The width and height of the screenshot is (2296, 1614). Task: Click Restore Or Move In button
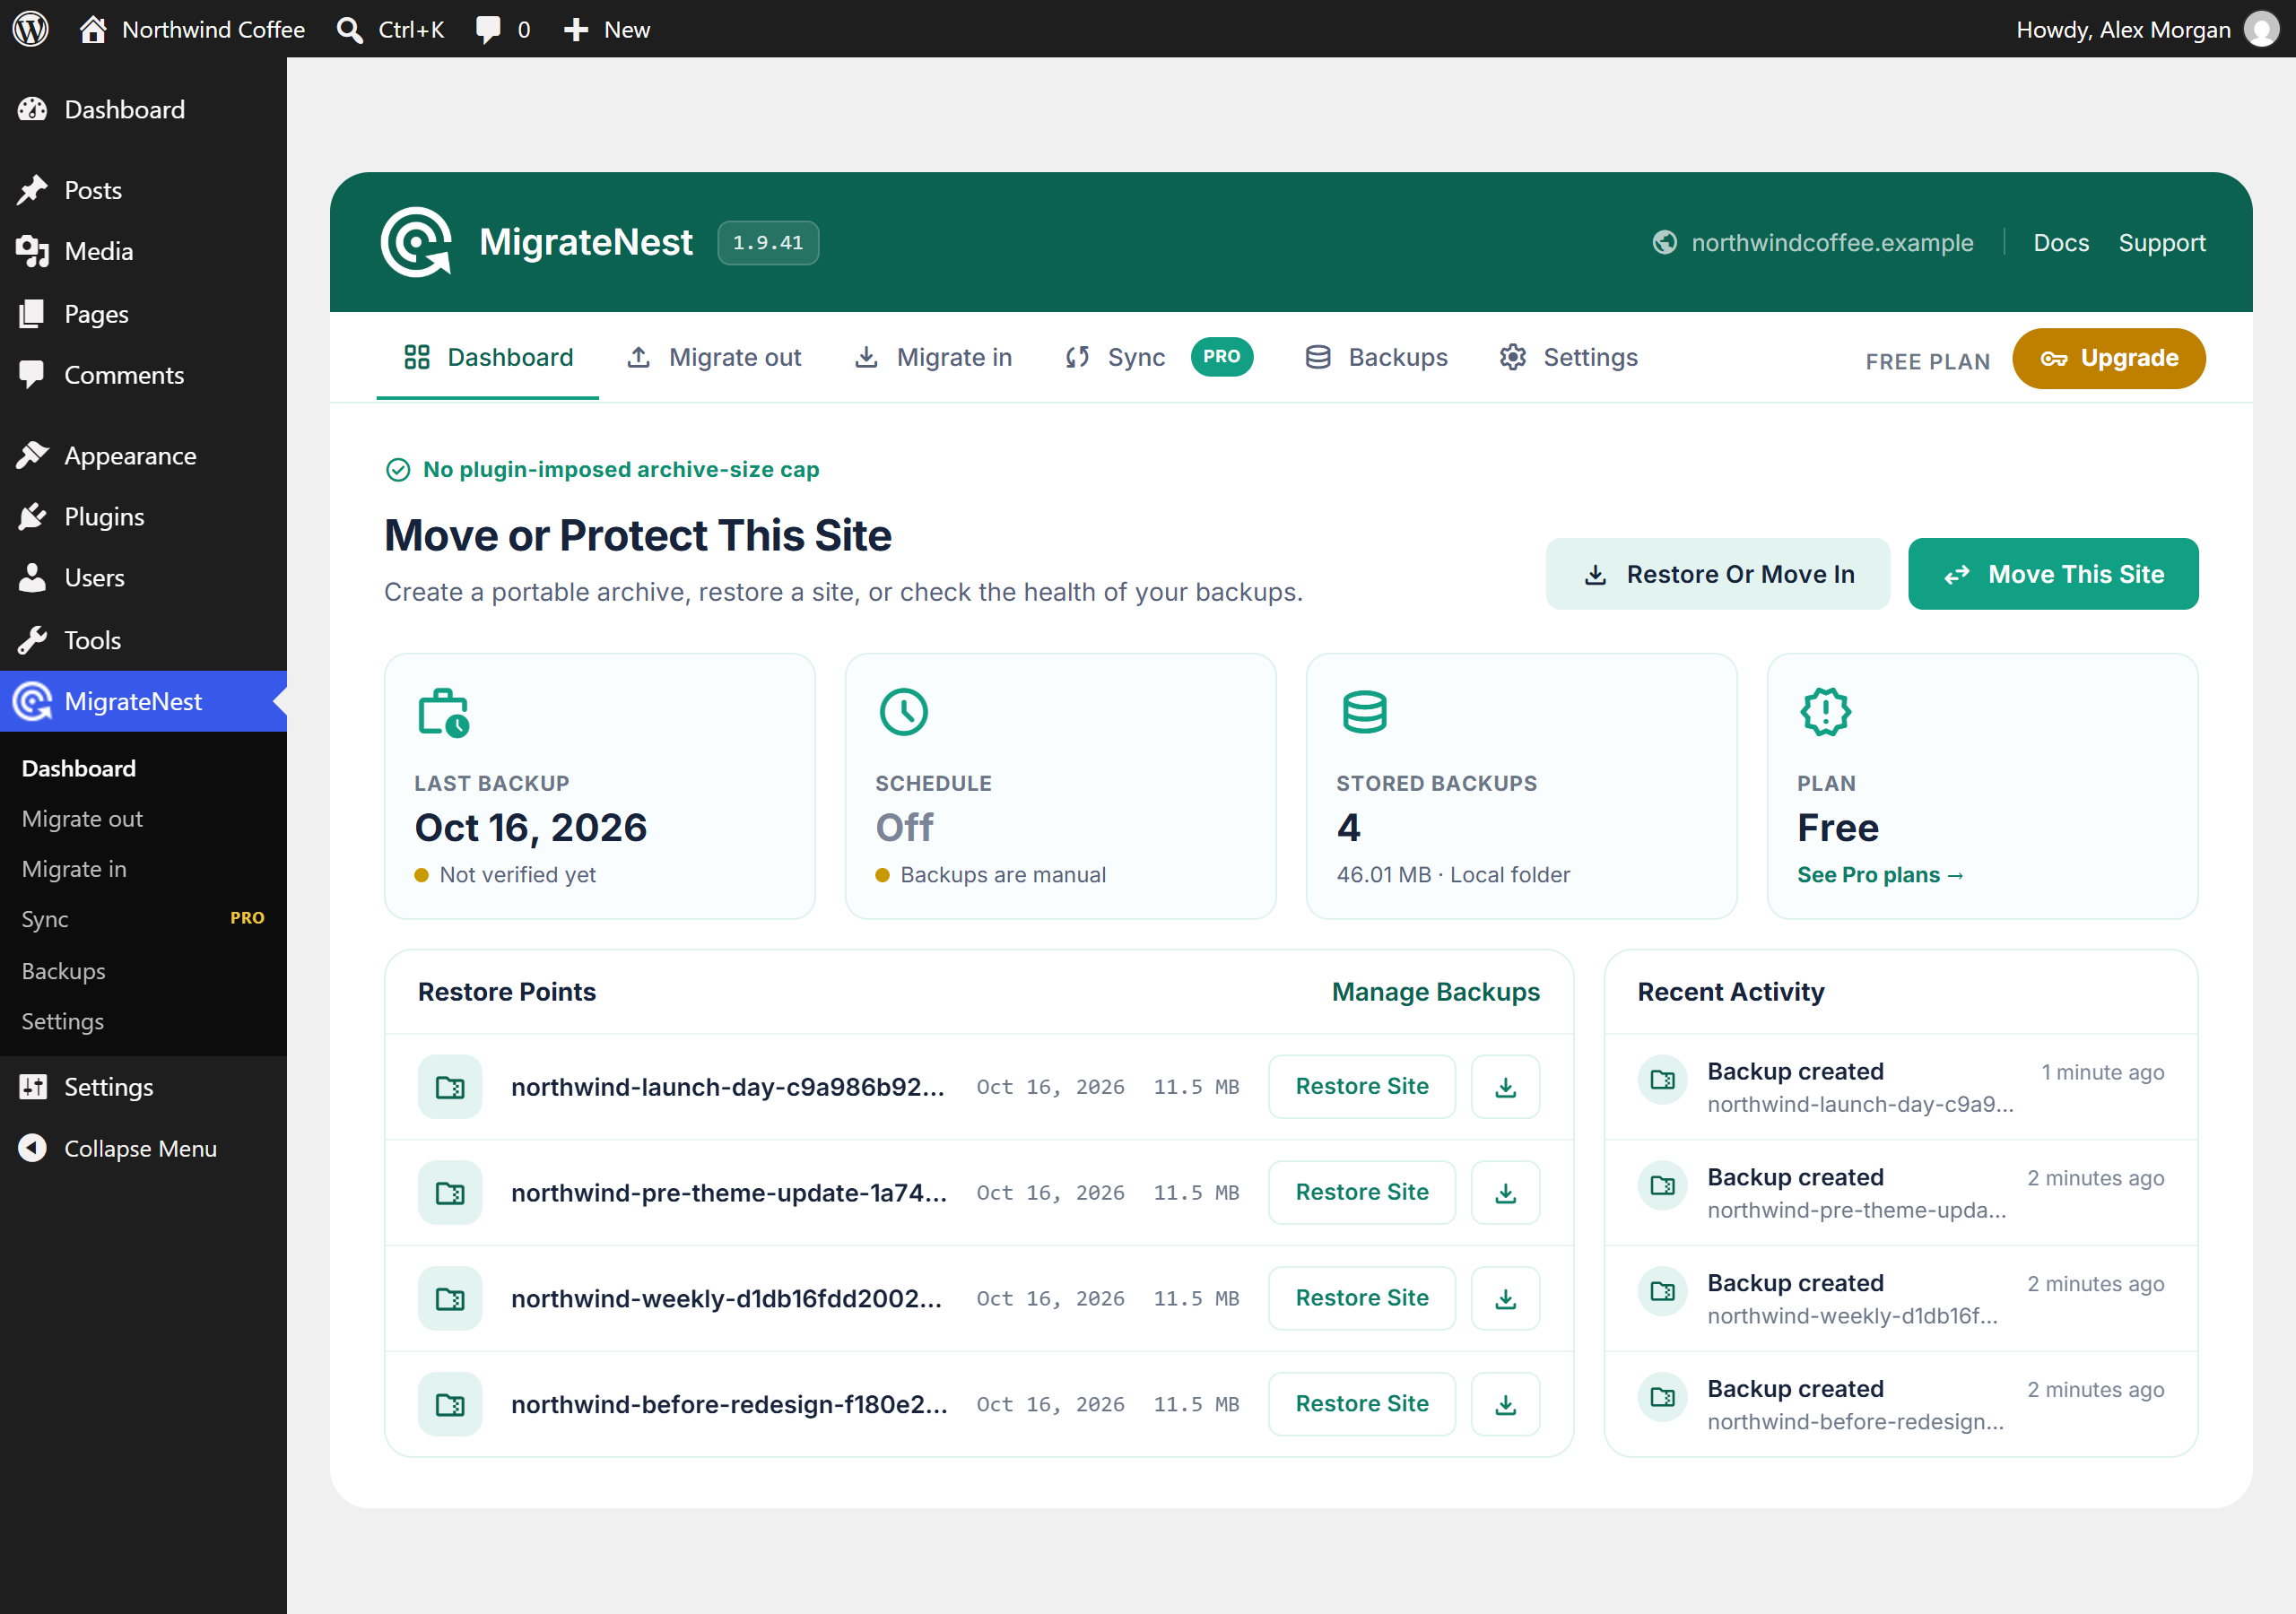tap(1717, 574)
